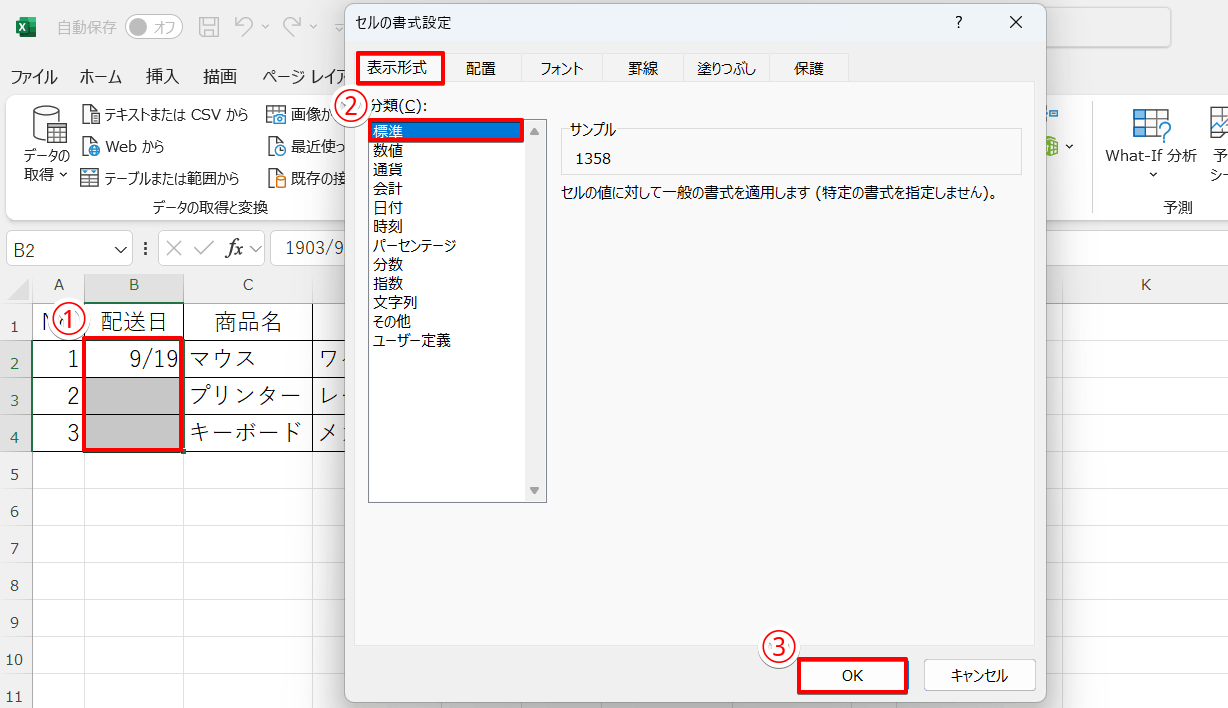Image resolution: width=1228 pixels, height=708 pixels.
Task: Switch to the フォント tab
Action: [561, 69]
